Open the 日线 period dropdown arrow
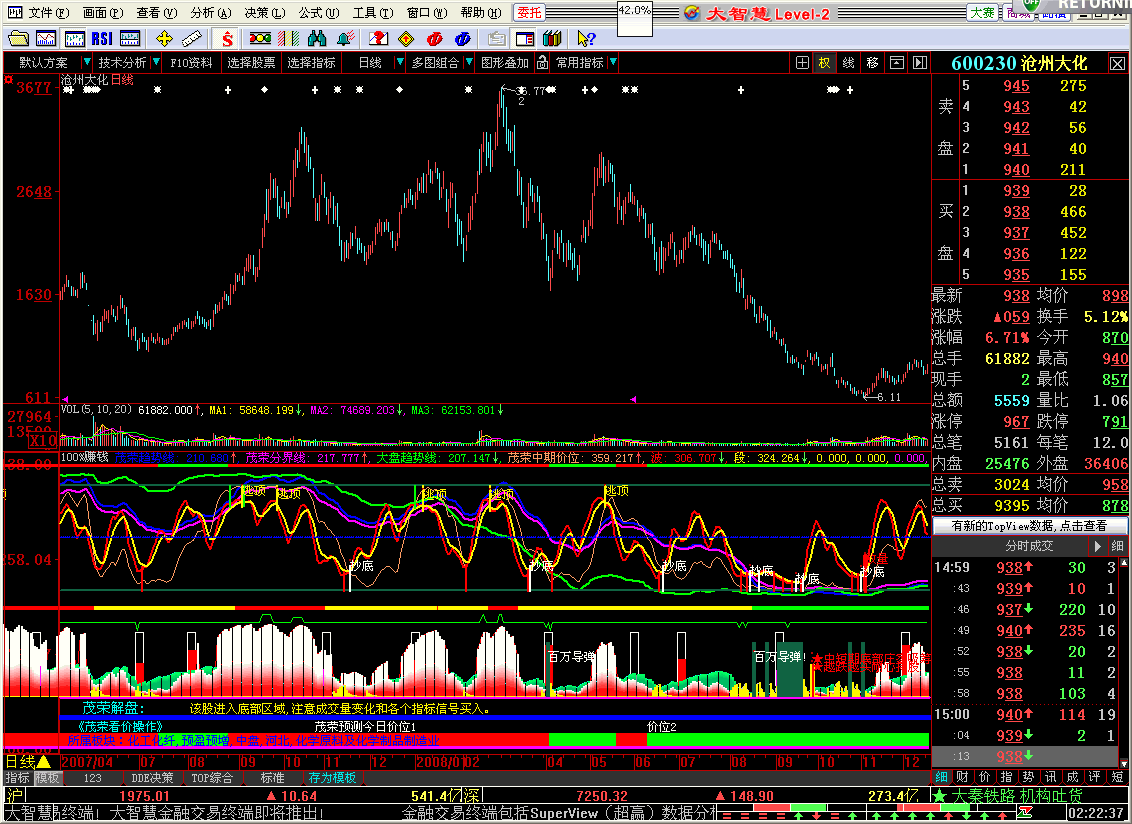The height and width of the screenshot is (824, 1132). coord(399,63)
